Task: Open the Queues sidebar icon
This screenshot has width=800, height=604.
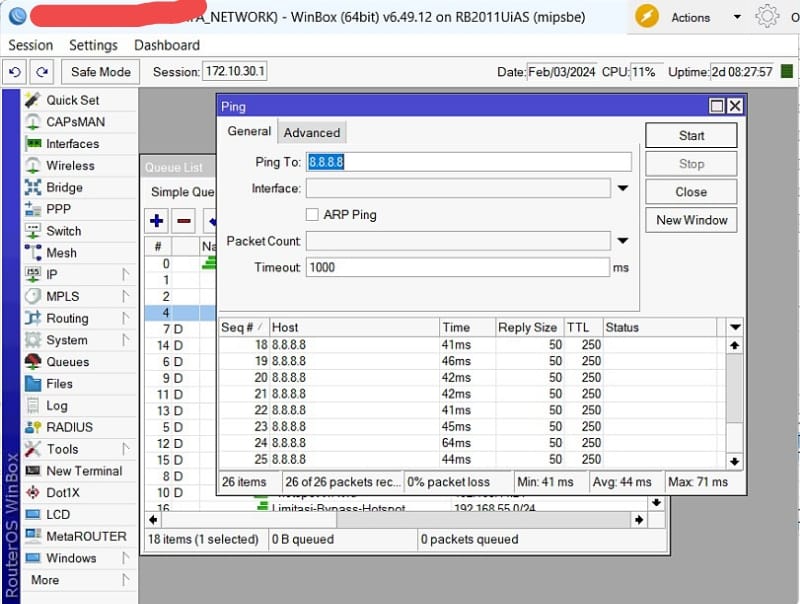Action: tap(33, 362)
